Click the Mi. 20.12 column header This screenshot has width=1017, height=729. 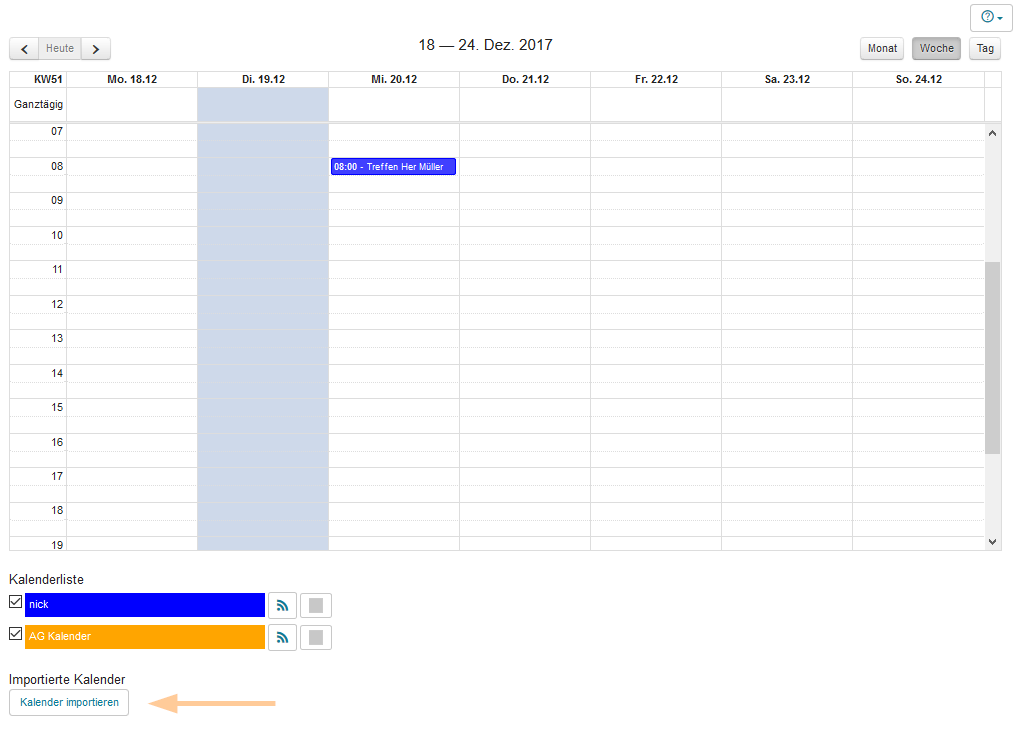coord(393,79)
